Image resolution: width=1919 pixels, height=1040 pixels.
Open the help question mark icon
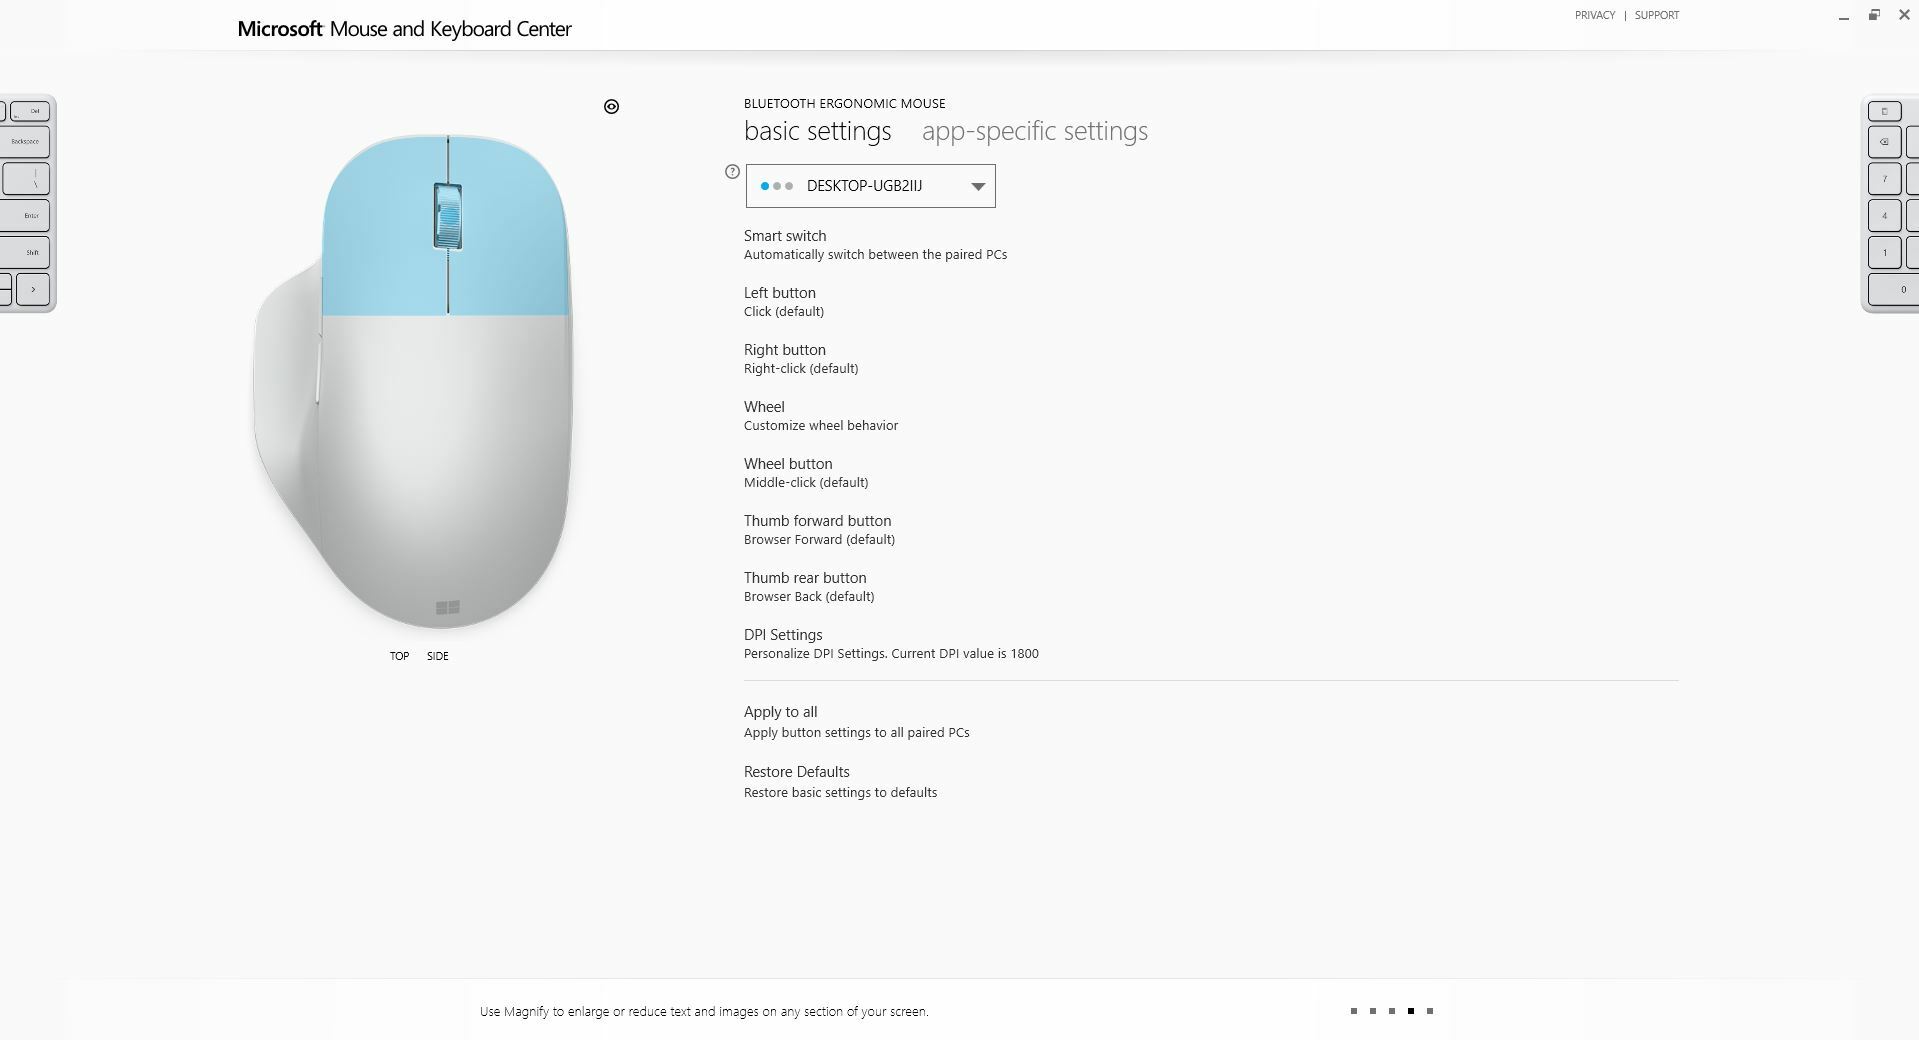(x=730, y=172)
